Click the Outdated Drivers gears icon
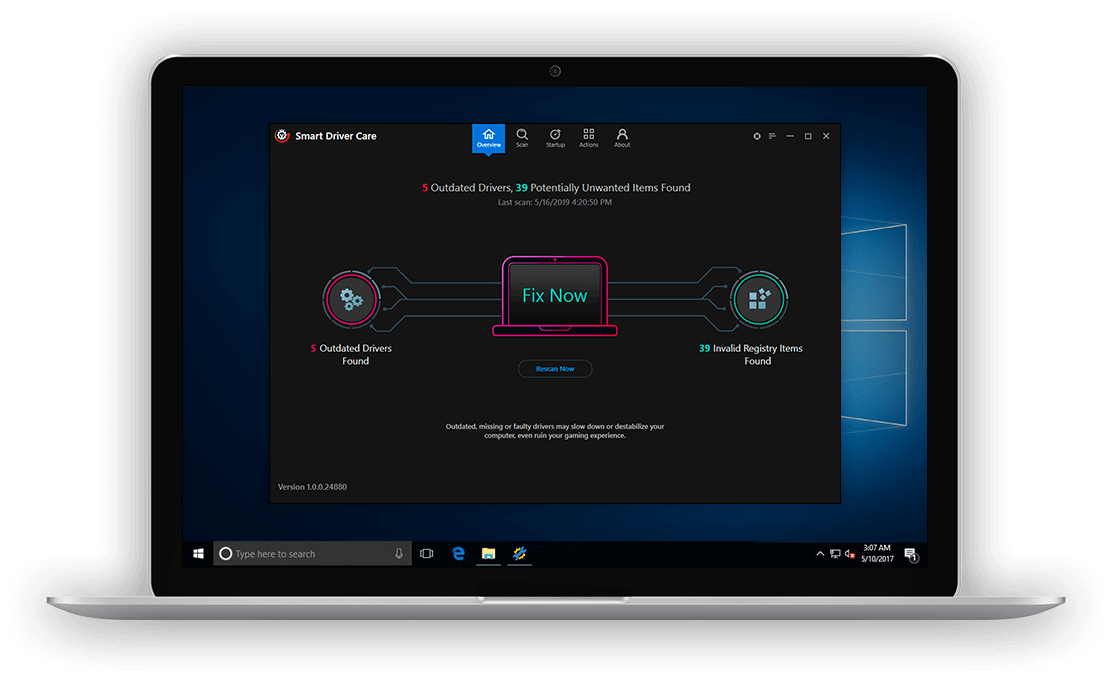 click(351, 299)
